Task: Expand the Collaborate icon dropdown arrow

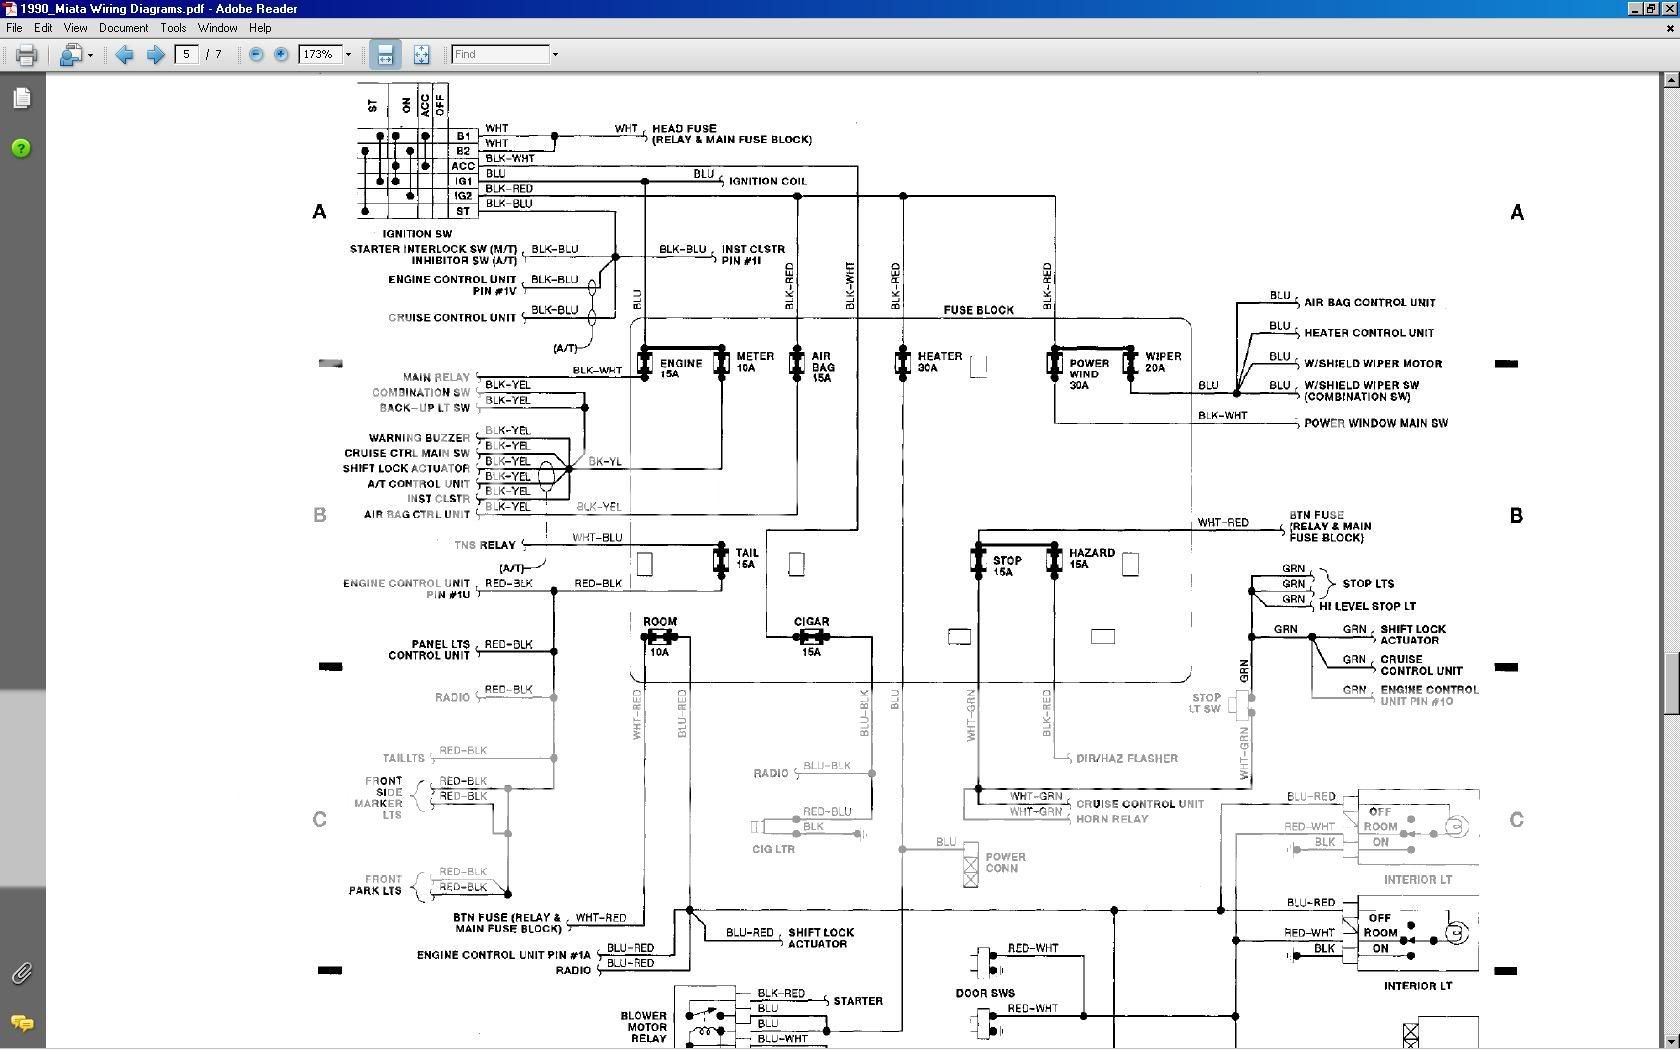Action: tap(90, 55)
